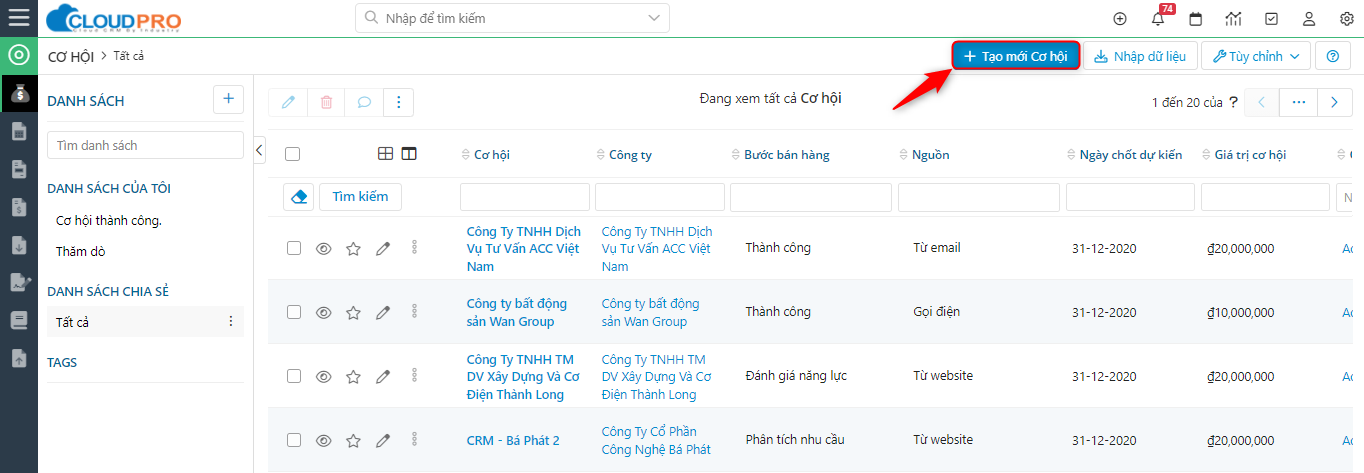
Task: Clear filters with the eraser icon
Action: click(x=298, y=197)
